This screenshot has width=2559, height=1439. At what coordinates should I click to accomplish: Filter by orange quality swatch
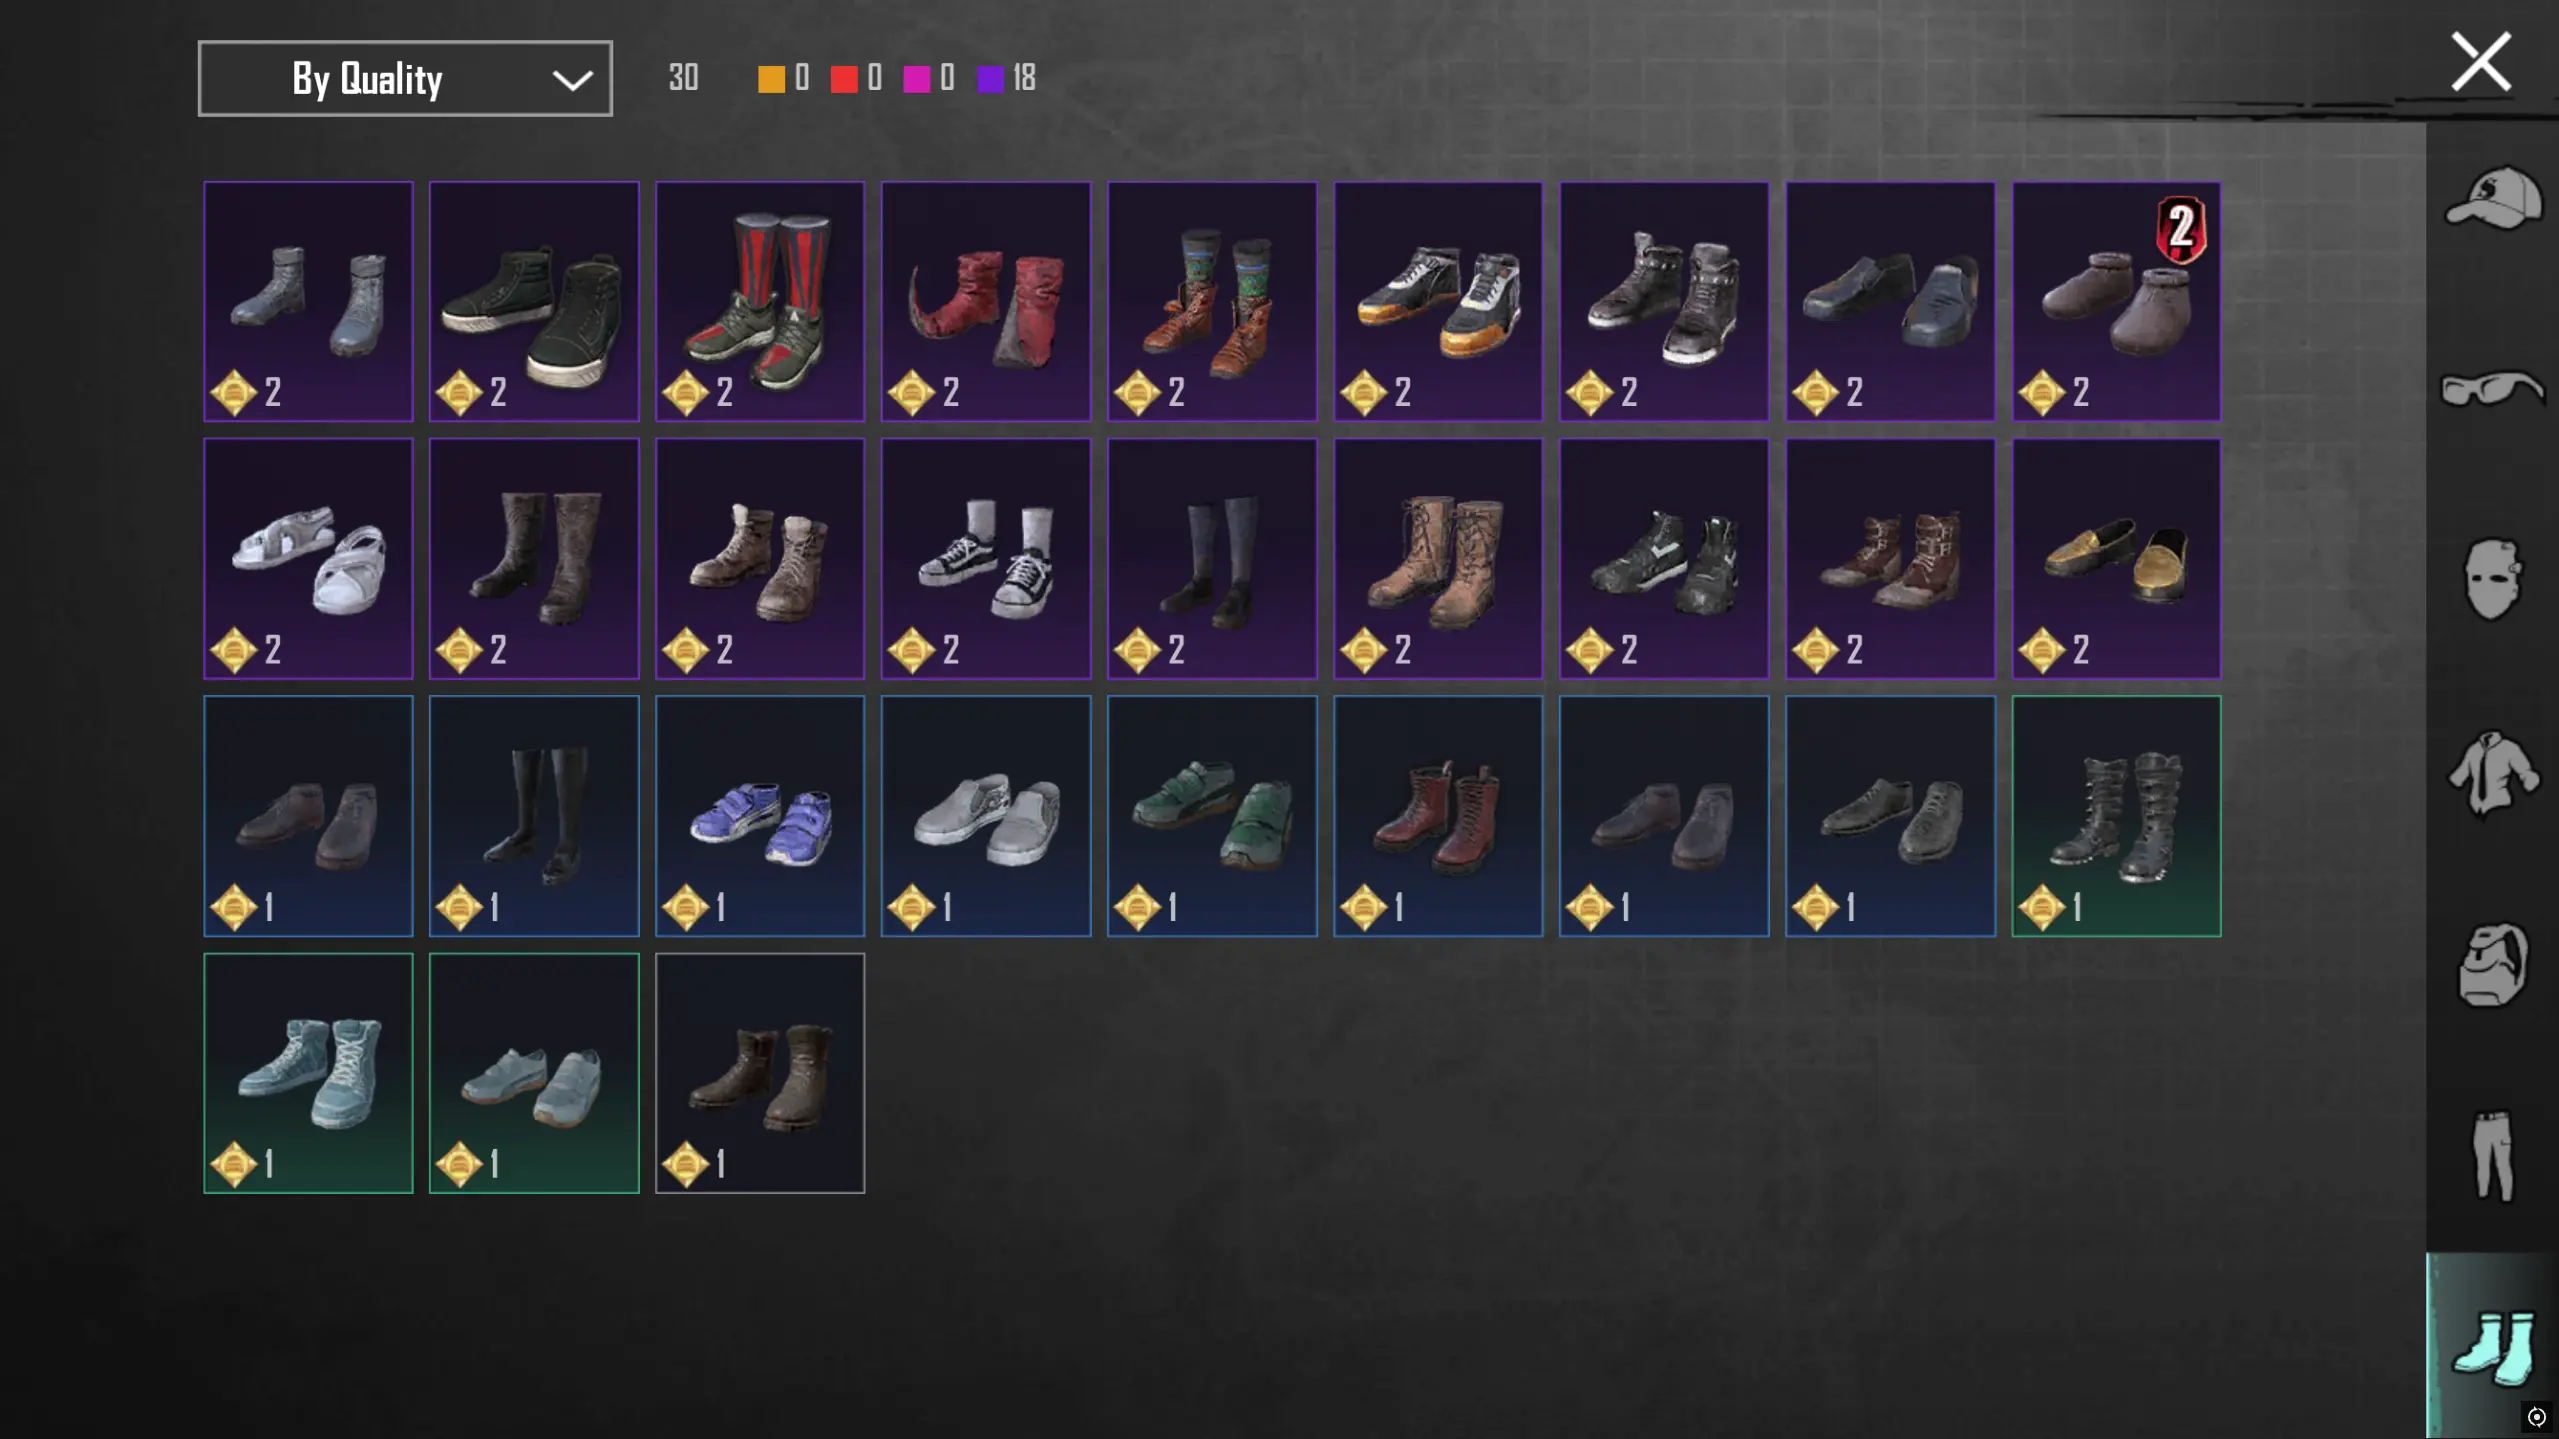pos(771,79)
